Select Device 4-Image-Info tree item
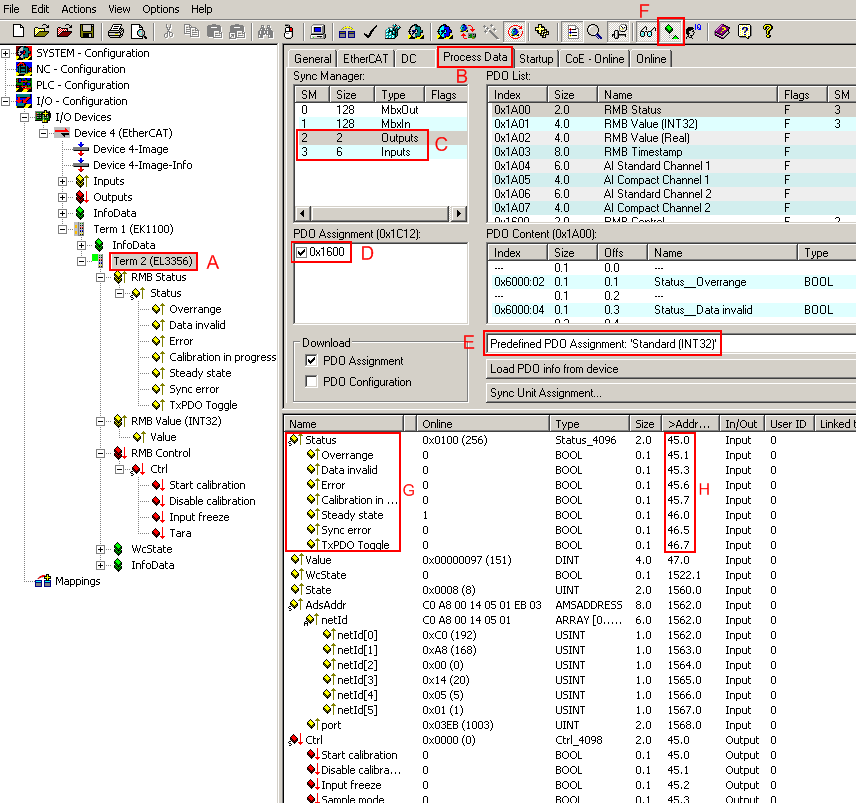This screenshot has width=856, height=803. tap(142, 165)
